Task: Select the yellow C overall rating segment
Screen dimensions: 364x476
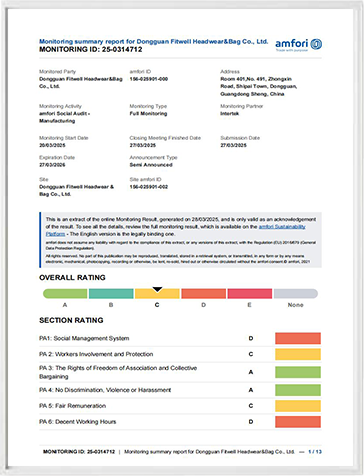Action: click(157, 294)
